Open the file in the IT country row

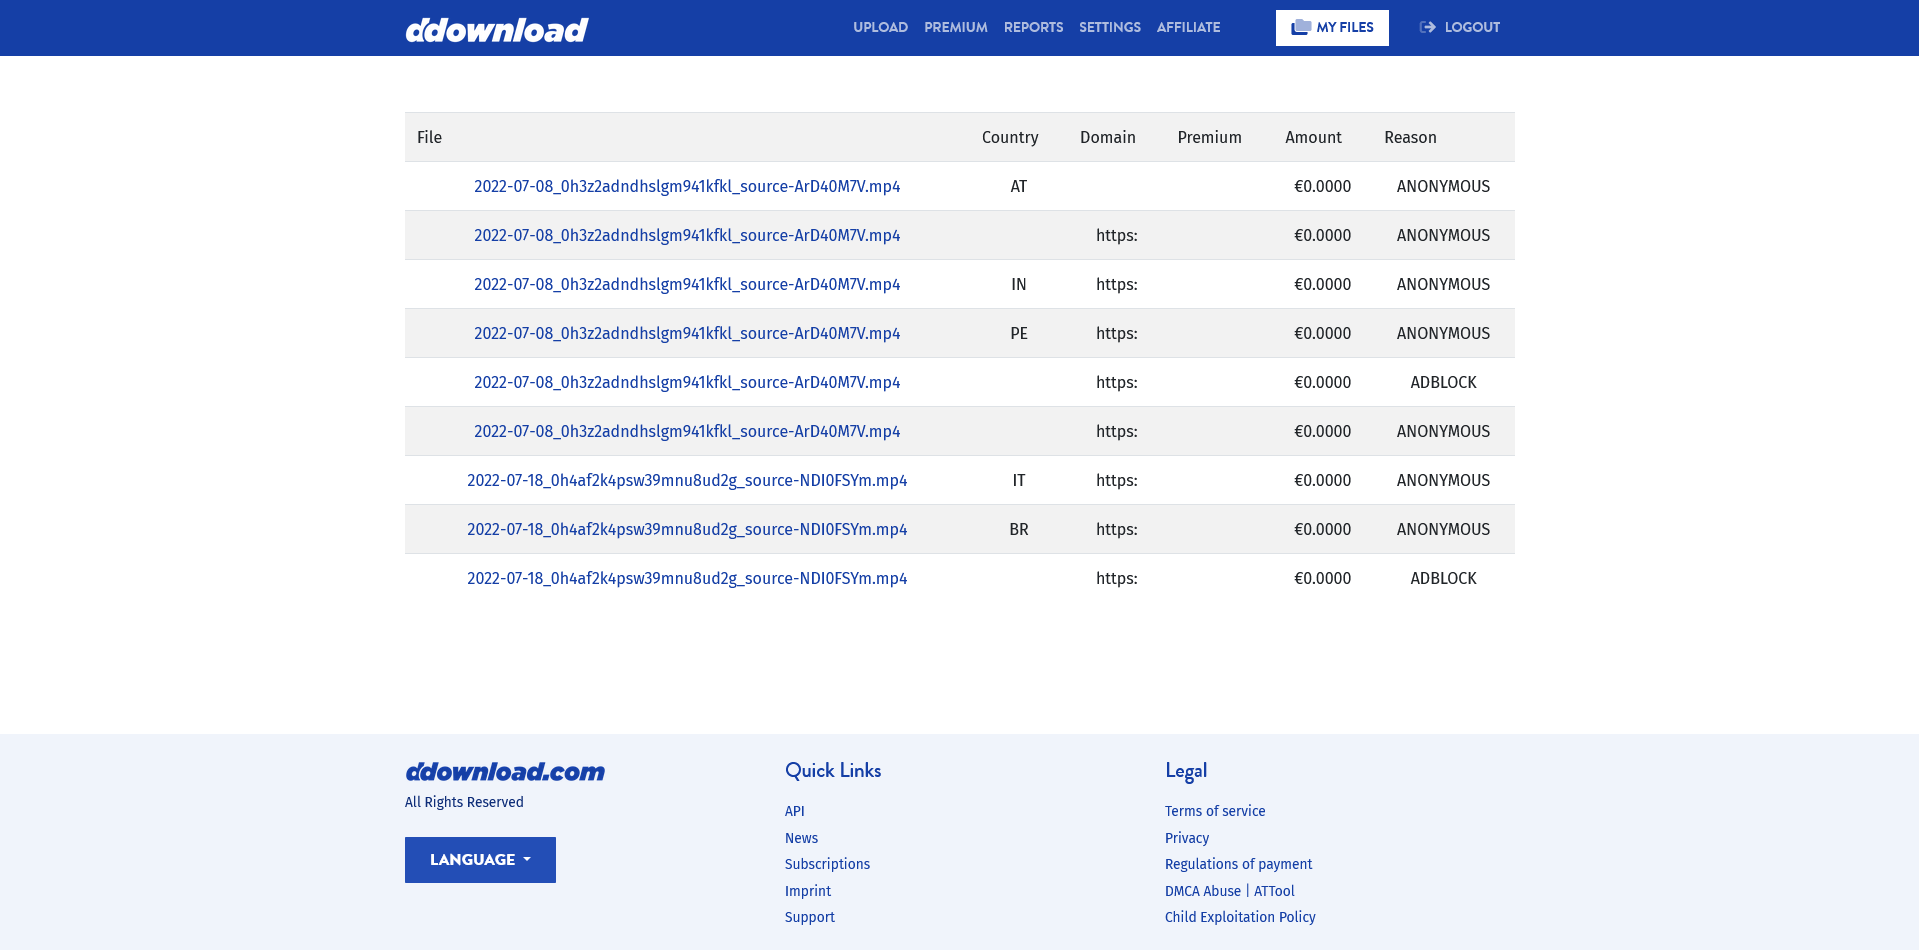[x=686, y=480]
